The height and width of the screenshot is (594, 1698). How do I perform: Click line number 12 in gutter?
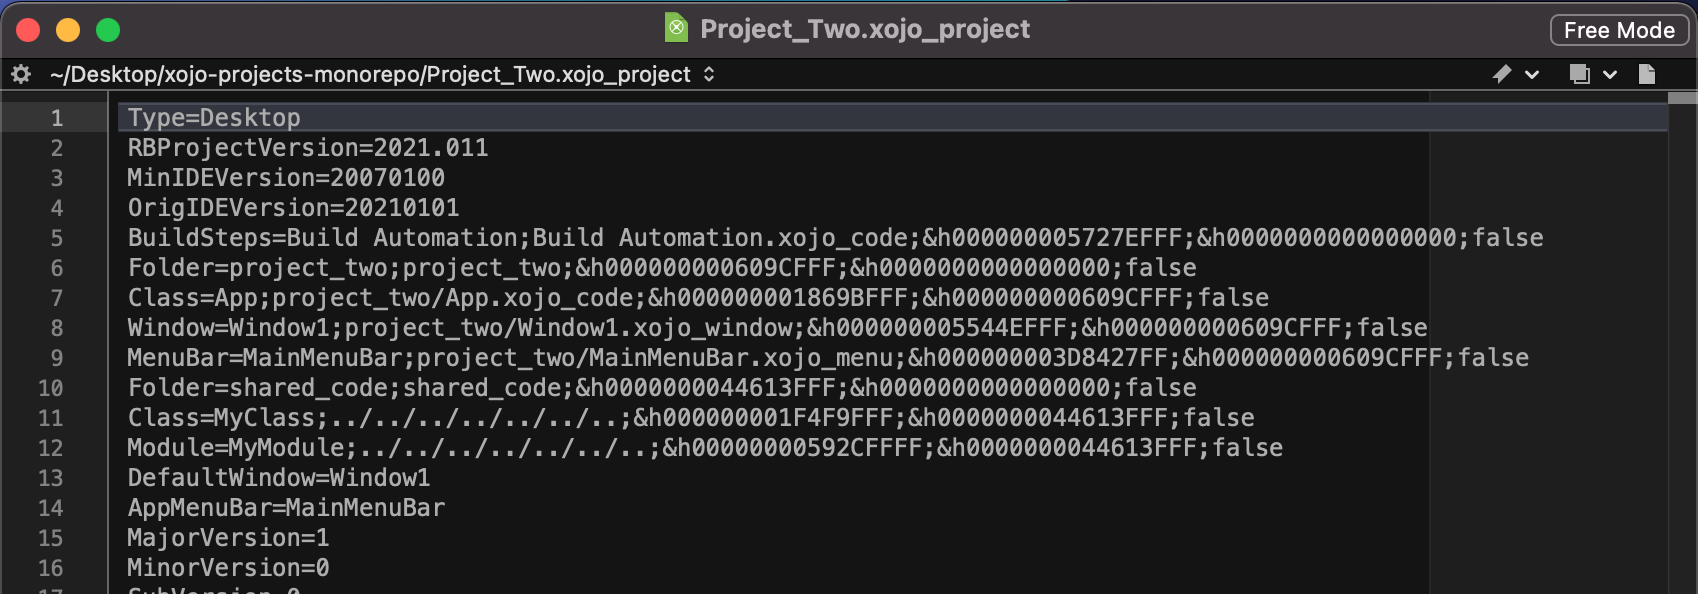[x=51, y=448]
